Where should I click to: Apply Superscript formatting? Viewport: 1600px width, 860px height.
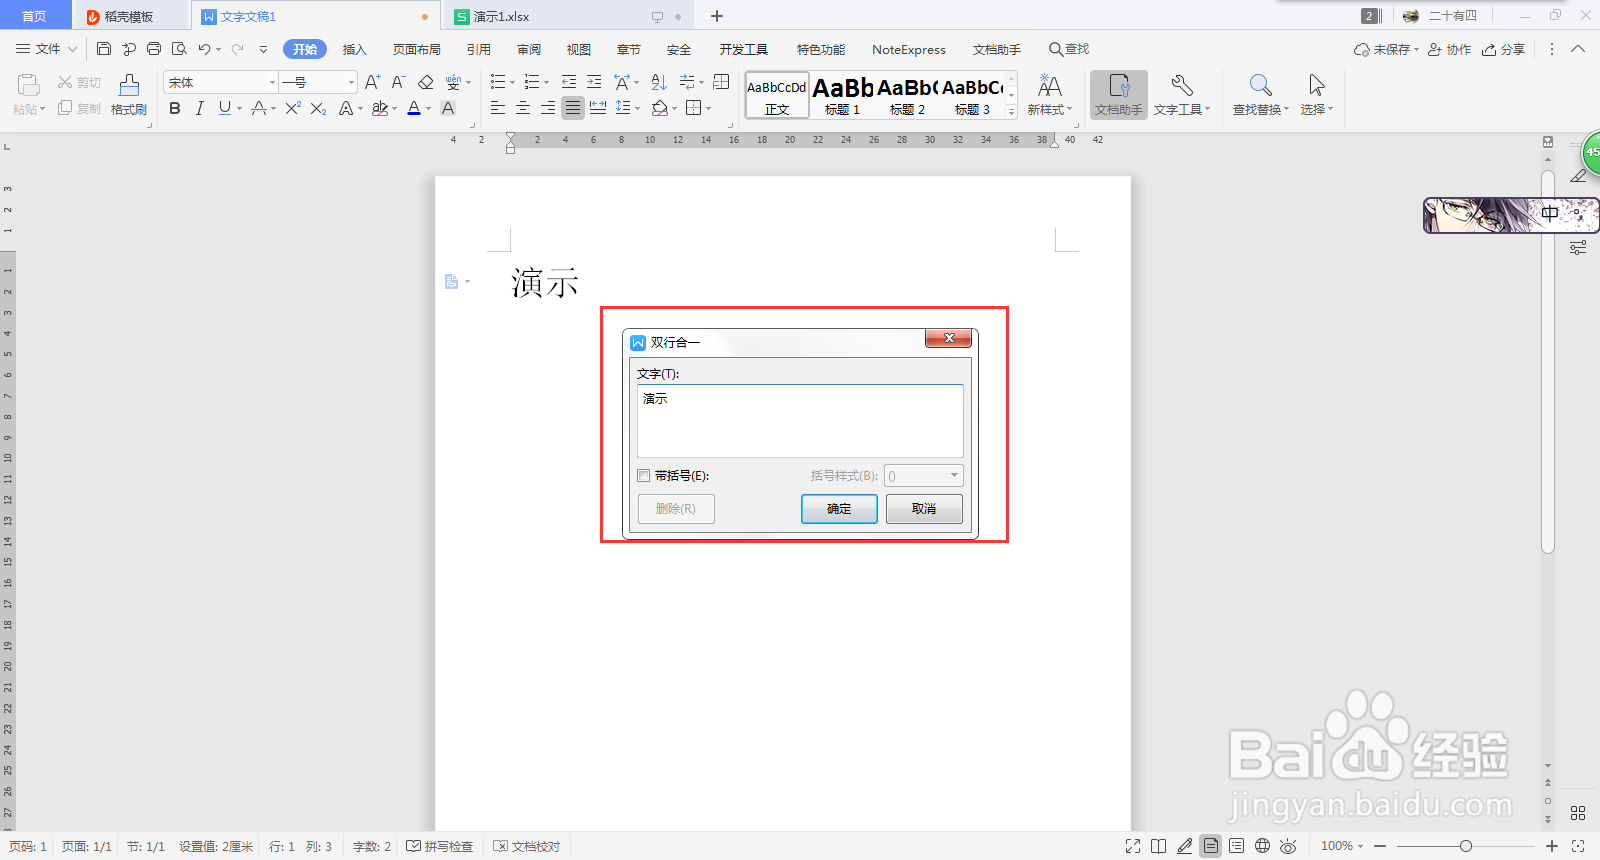(x=292, y=108)
